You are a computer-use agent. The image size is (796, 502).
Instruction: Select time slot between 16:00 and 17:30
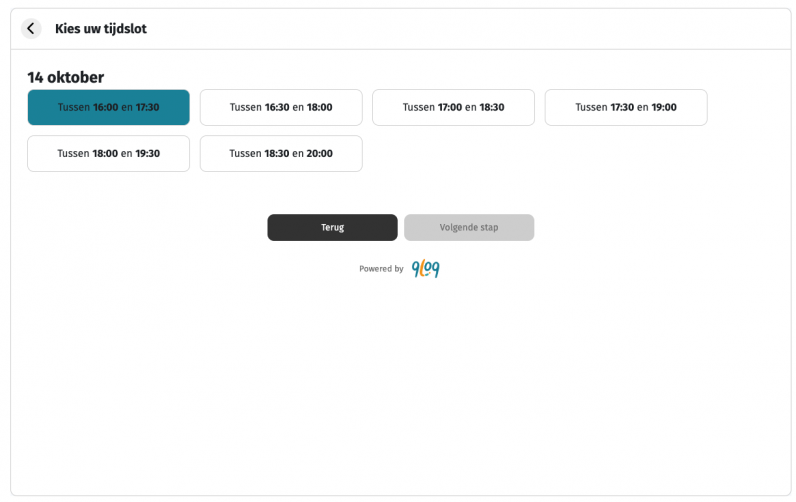point(108,107)
